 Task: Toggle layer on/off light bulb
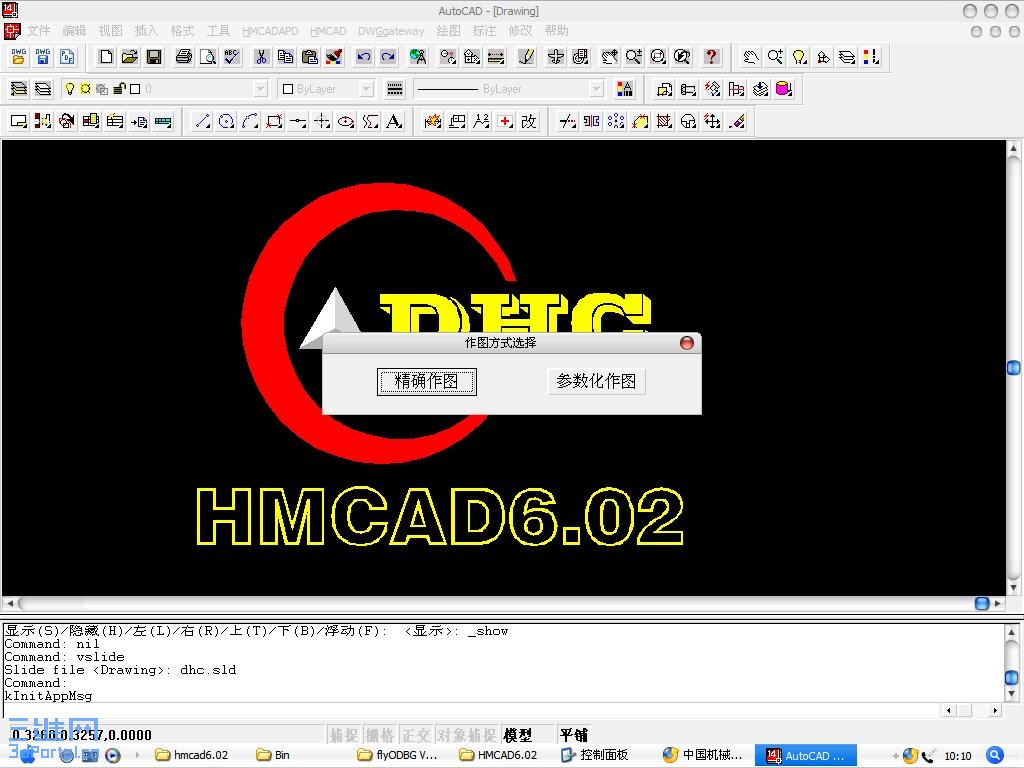pyautogui.click(x=70, y=89)
